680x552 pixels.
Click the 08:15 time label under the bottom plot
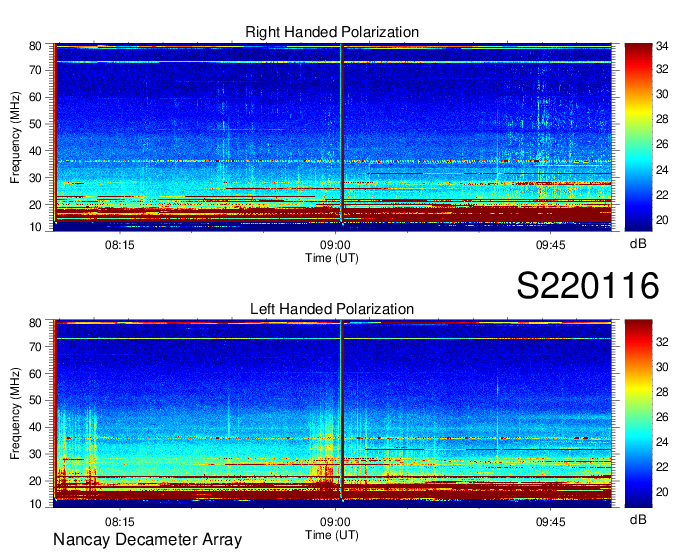[120, 522]
